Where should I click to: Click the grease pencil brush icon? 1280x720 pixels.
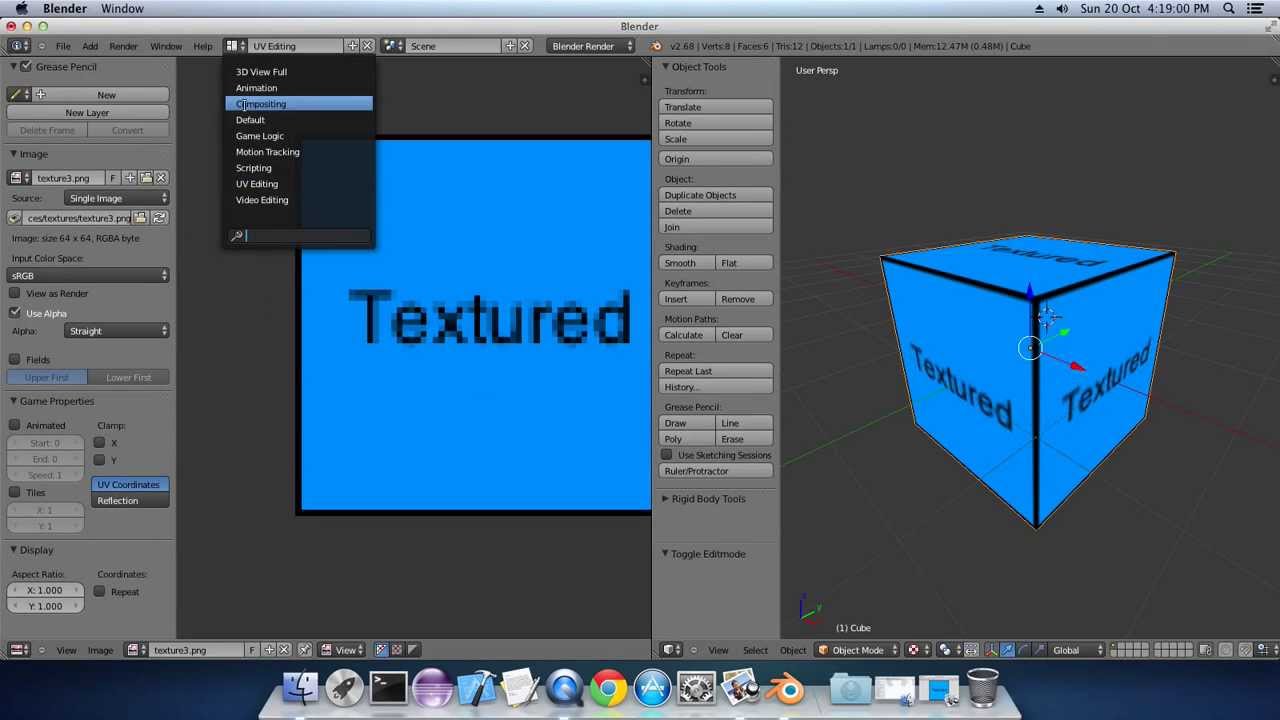coord(17,95)
